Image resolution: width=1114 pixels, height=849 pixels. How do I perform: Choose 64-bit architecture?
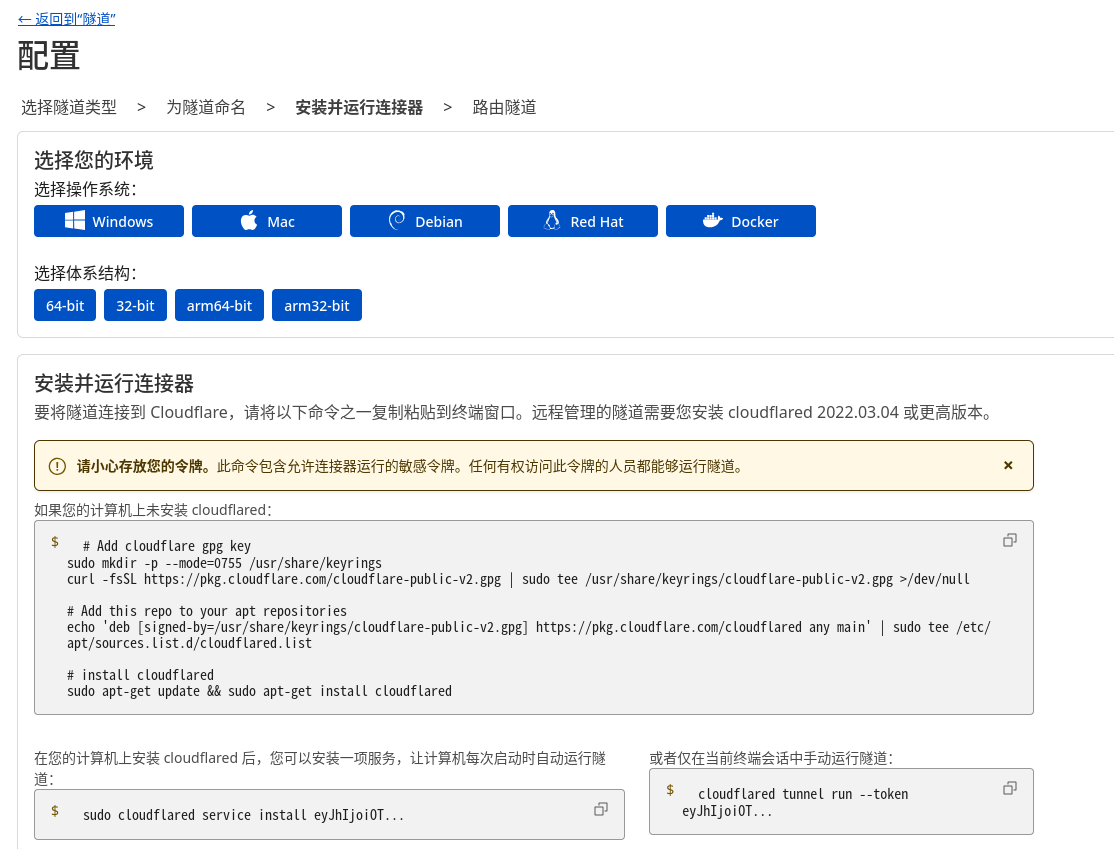pos(65,305)
